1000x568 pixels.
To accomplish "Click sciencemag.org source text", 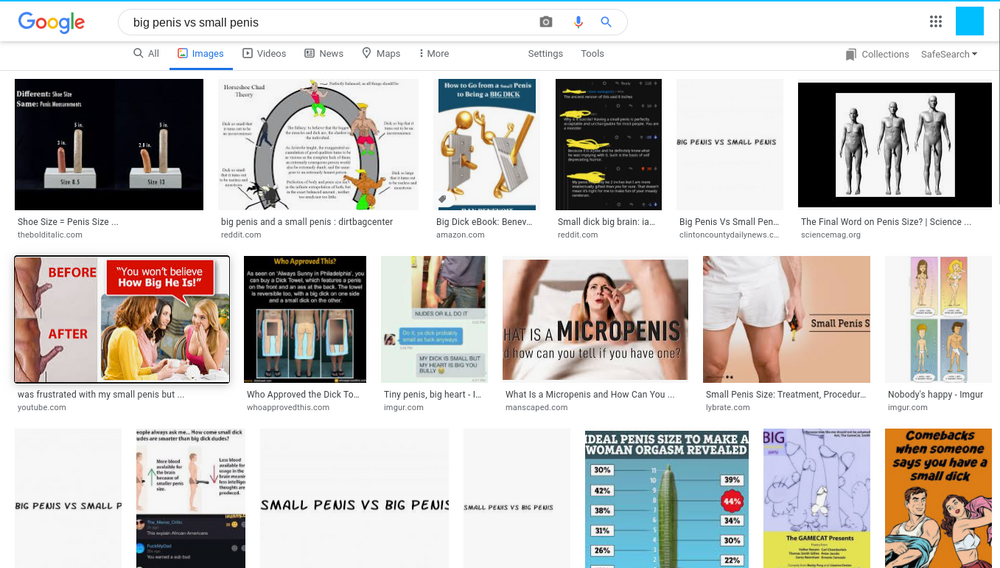I will (x=830, y=235).
